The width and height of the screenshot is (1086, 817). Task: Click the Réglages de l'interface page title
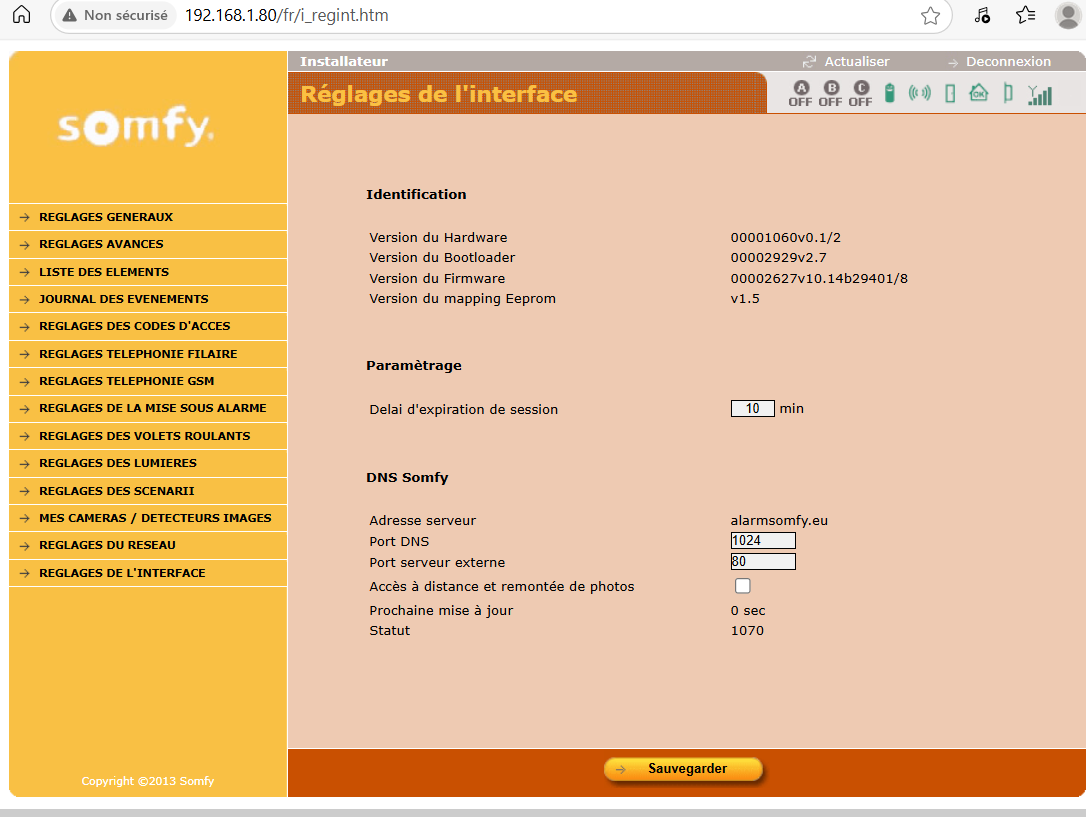pos(438,94)
